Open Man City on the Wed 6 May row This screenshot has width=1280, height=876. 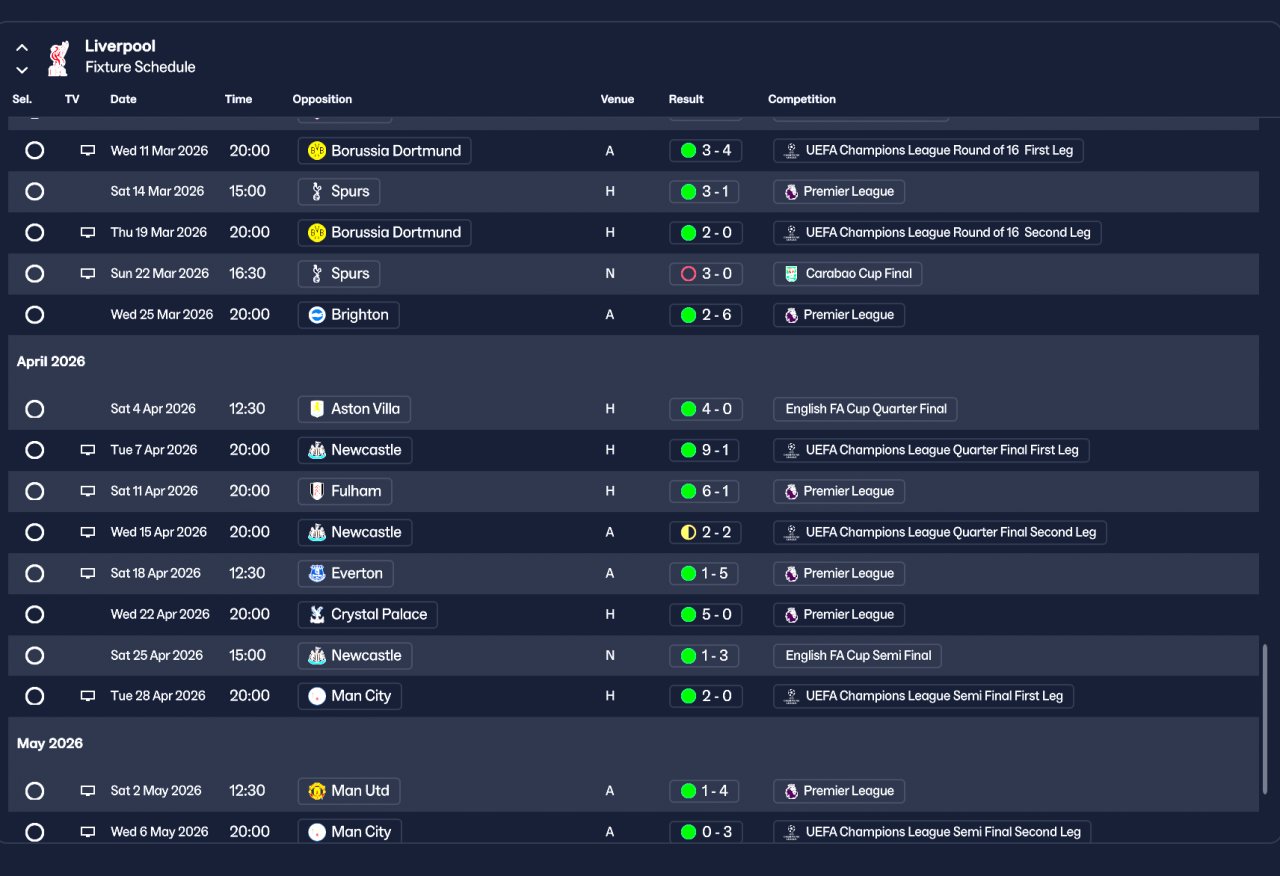(349, 831)
